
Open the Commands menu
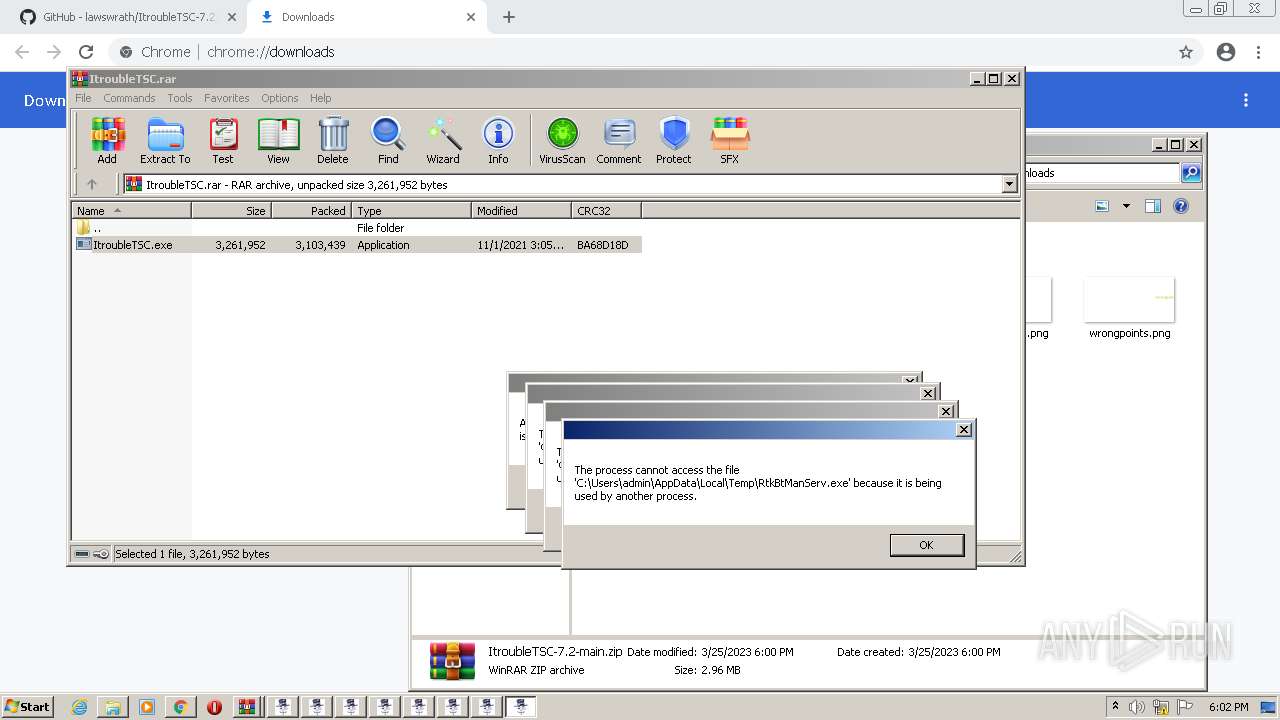click(x=129, y=98)
